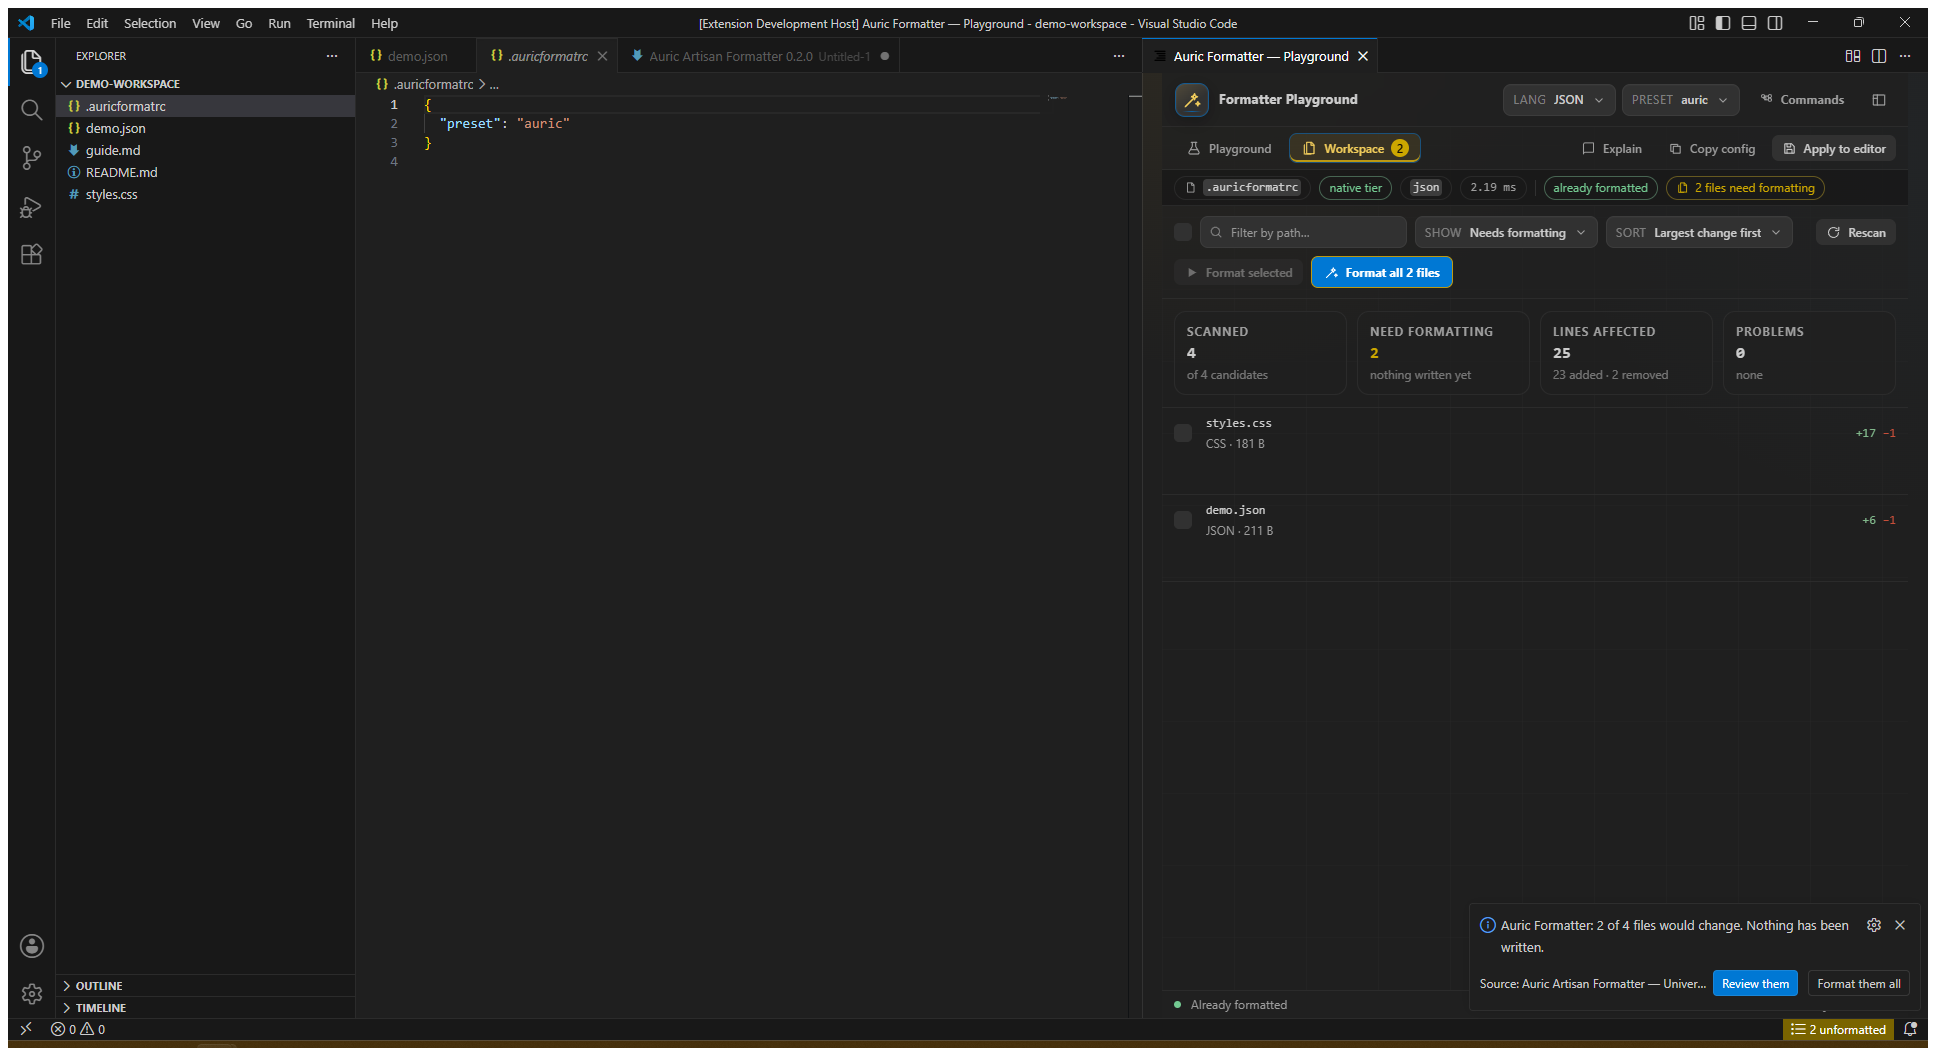Toggle bottom panel from title bar
Screen dimensions: 1936x1048
click(1749, 23)
